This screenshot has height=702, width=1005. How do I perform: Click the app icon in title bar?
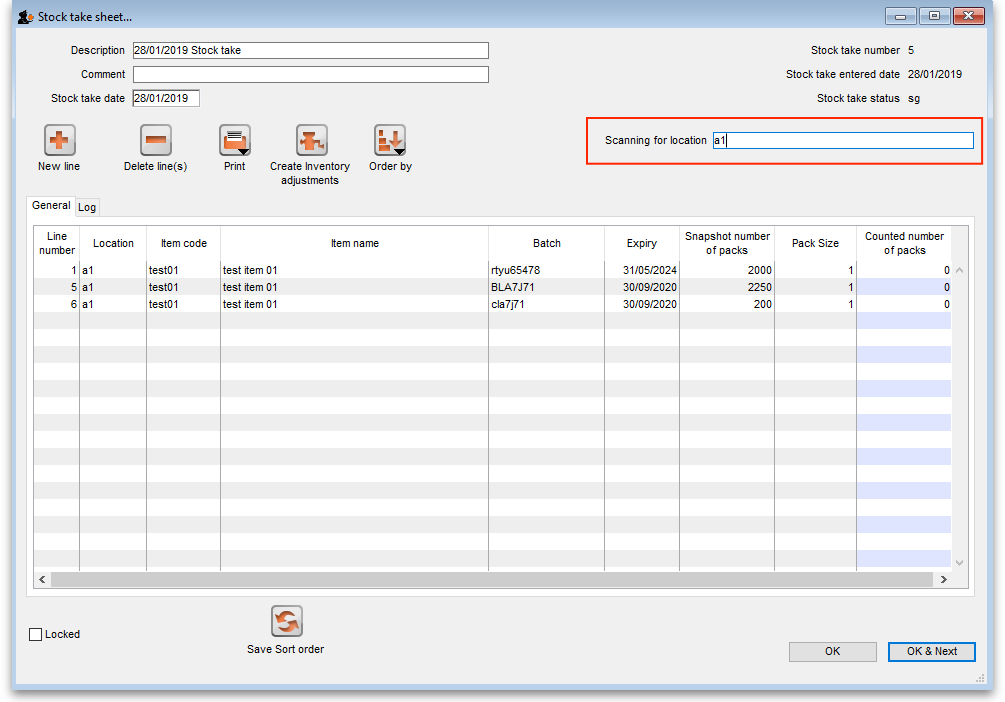click(x=26, y=17)
